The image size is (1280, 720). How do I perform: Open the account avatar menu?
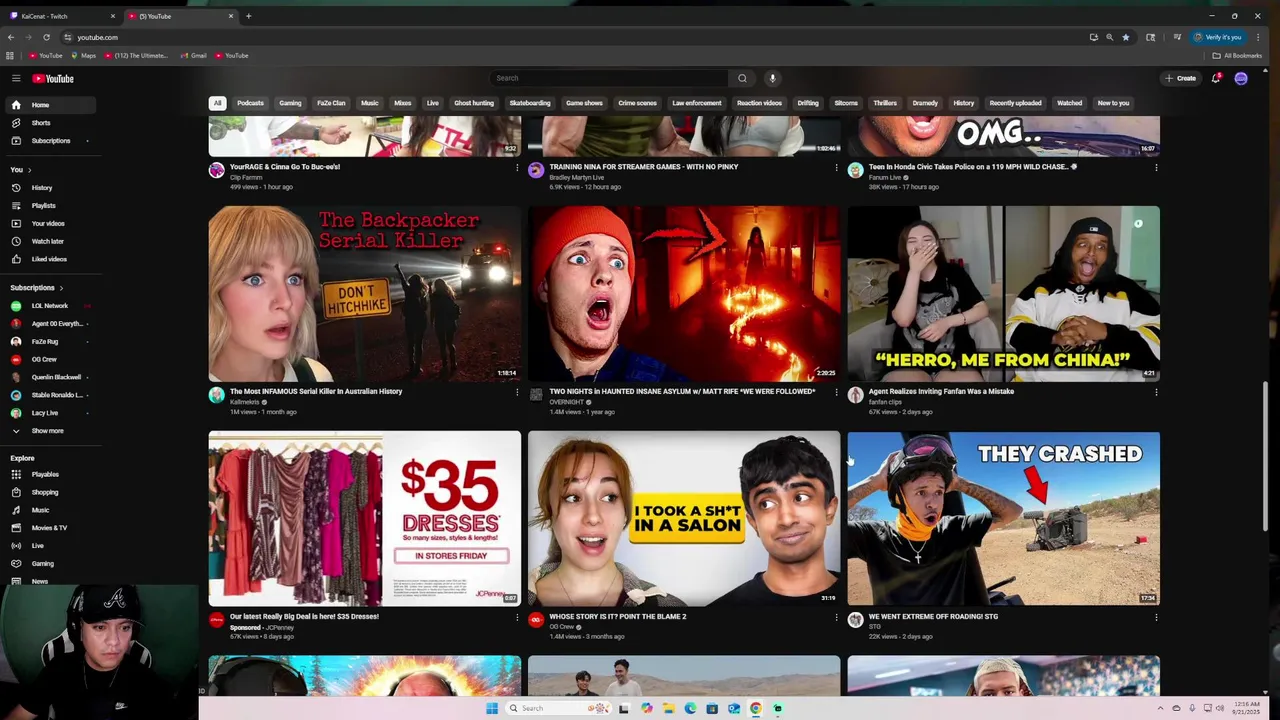(x=1241, y=78)
